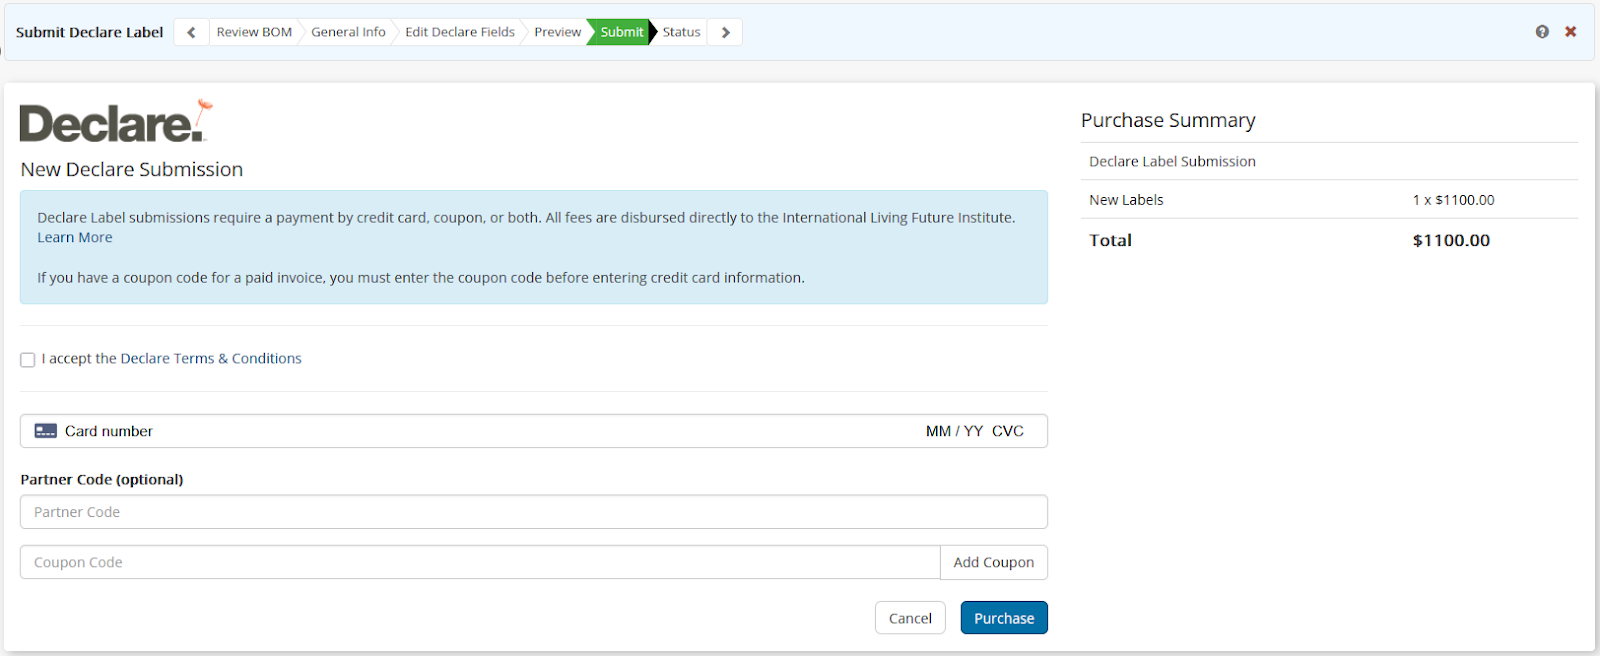Screen dimensions: 1600x656
Task: Go to the General Info step
Action: [x=348, y=32]
